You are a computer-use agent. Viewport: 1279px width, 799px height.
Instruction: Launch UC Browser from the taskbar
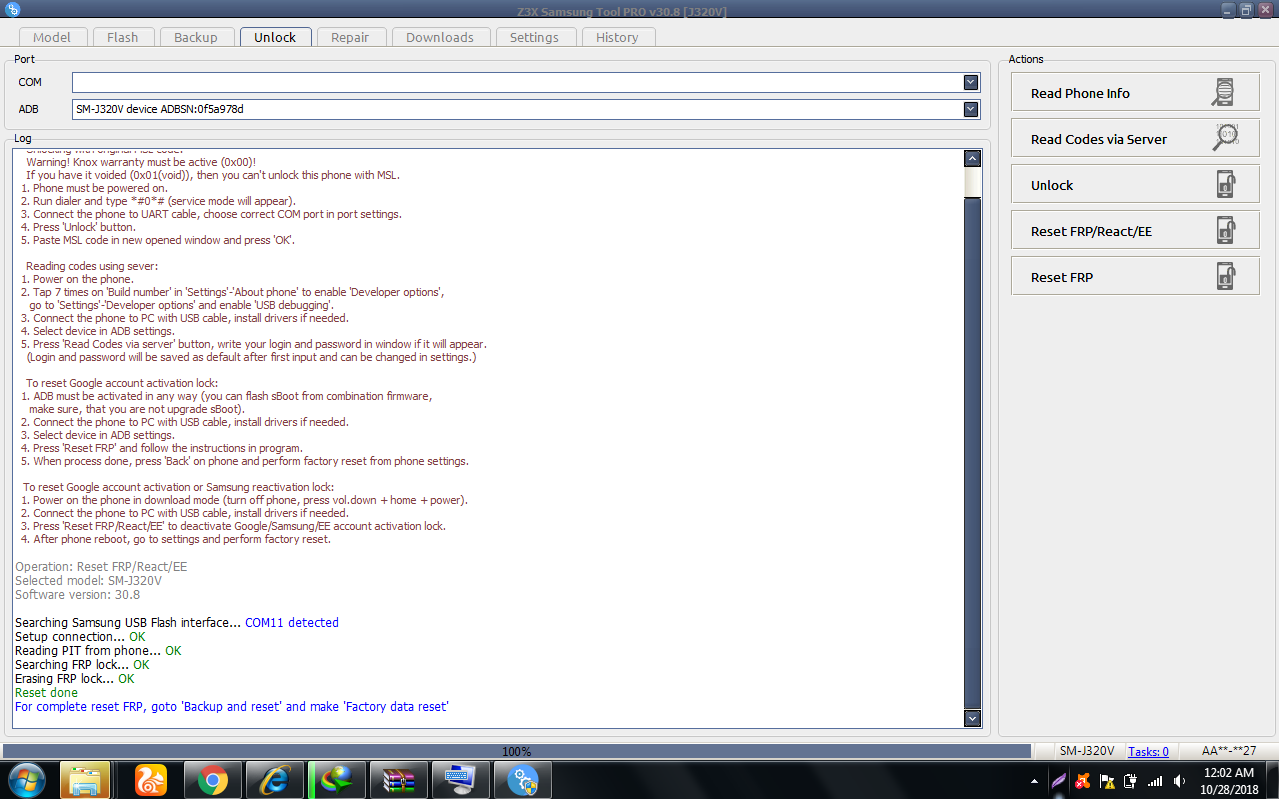click(x=149, y=780)
